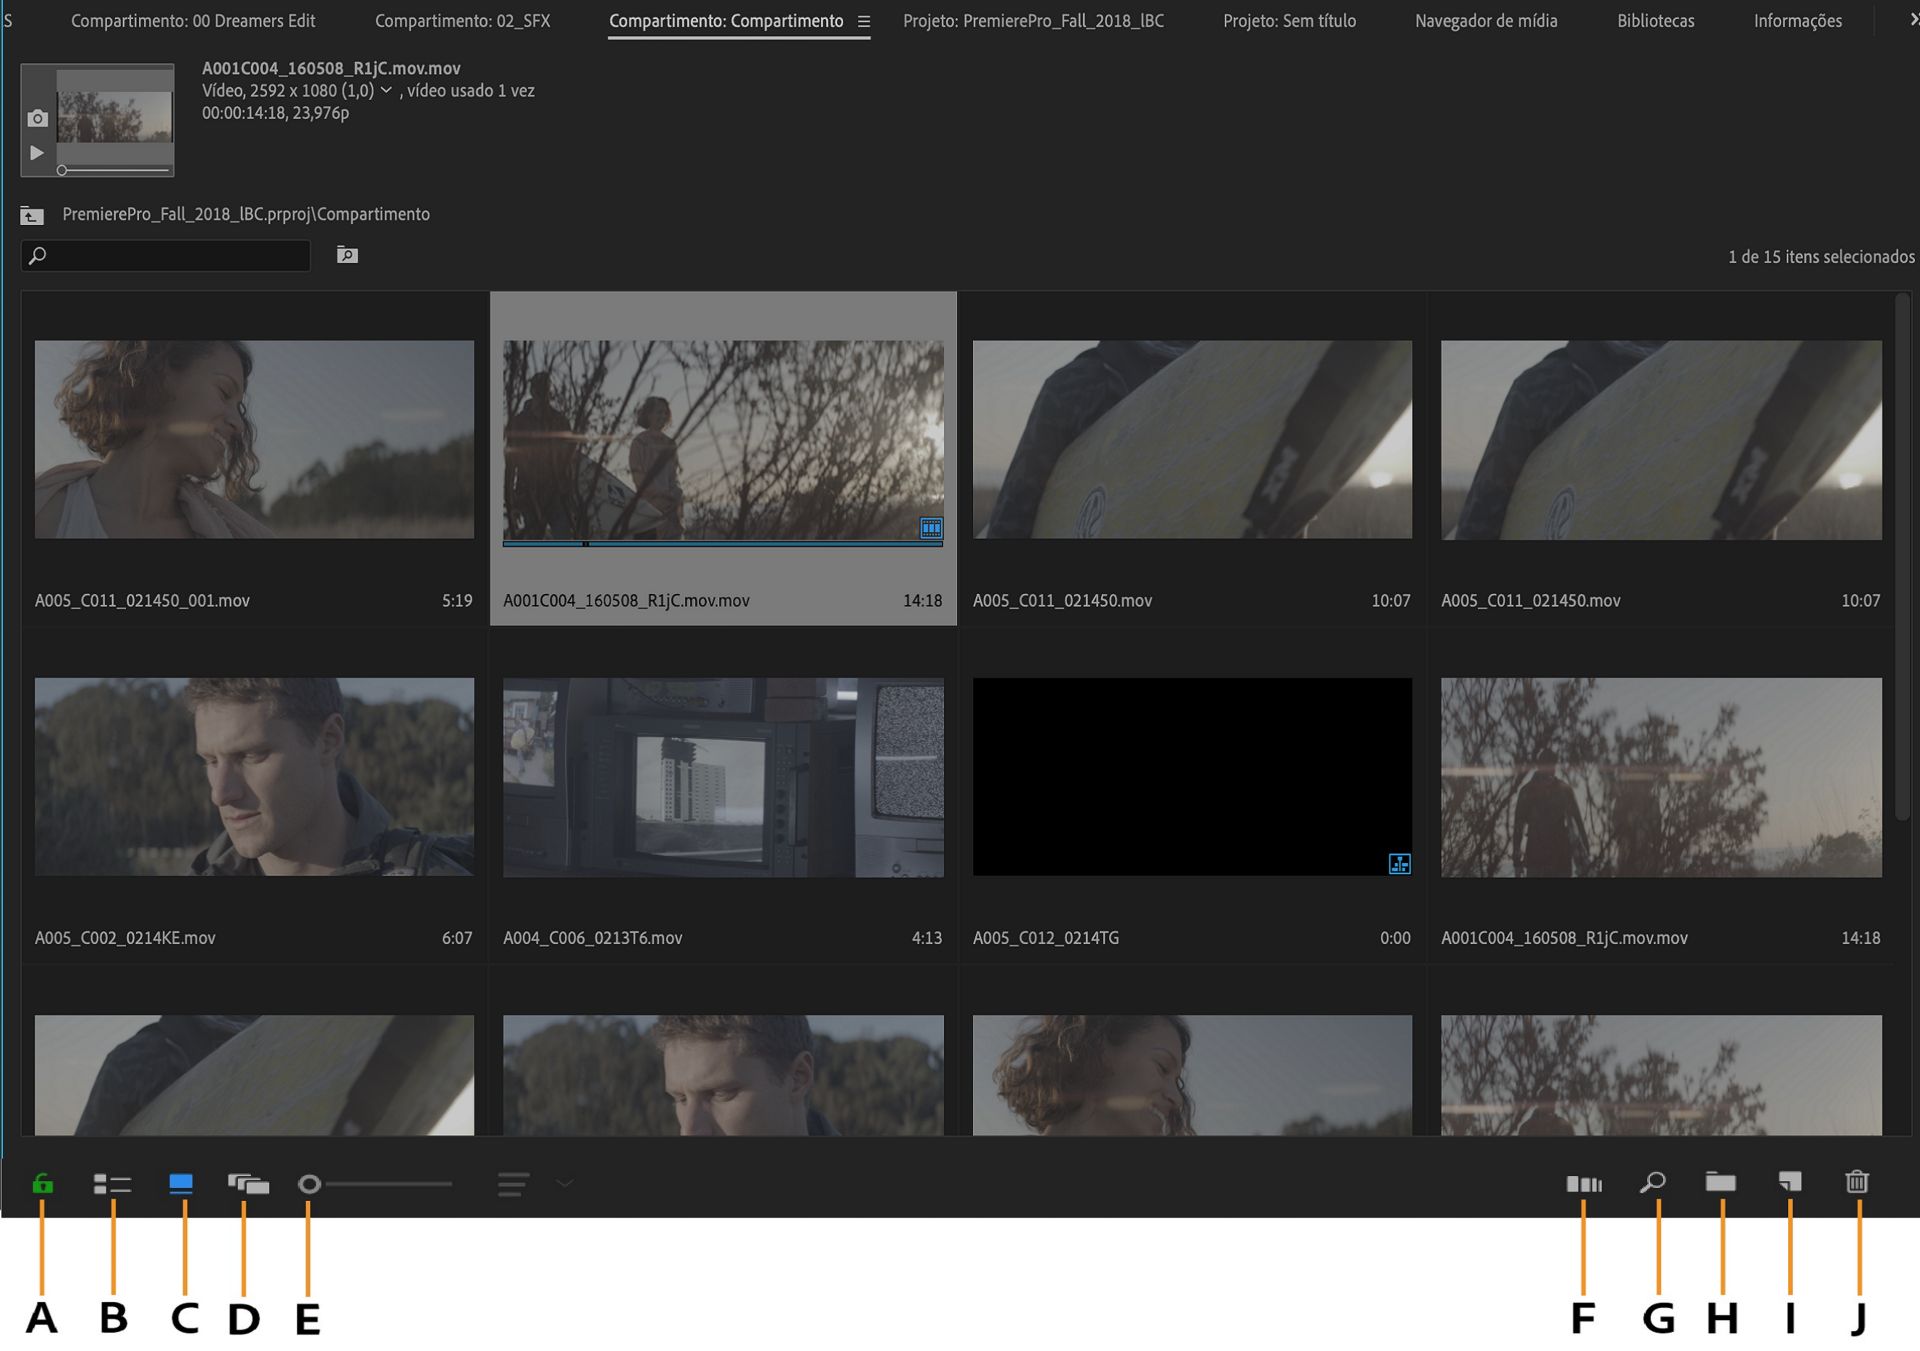Click the poster frame camera icon
The width and height of the screenshot is (1920, 1351).
37,118
